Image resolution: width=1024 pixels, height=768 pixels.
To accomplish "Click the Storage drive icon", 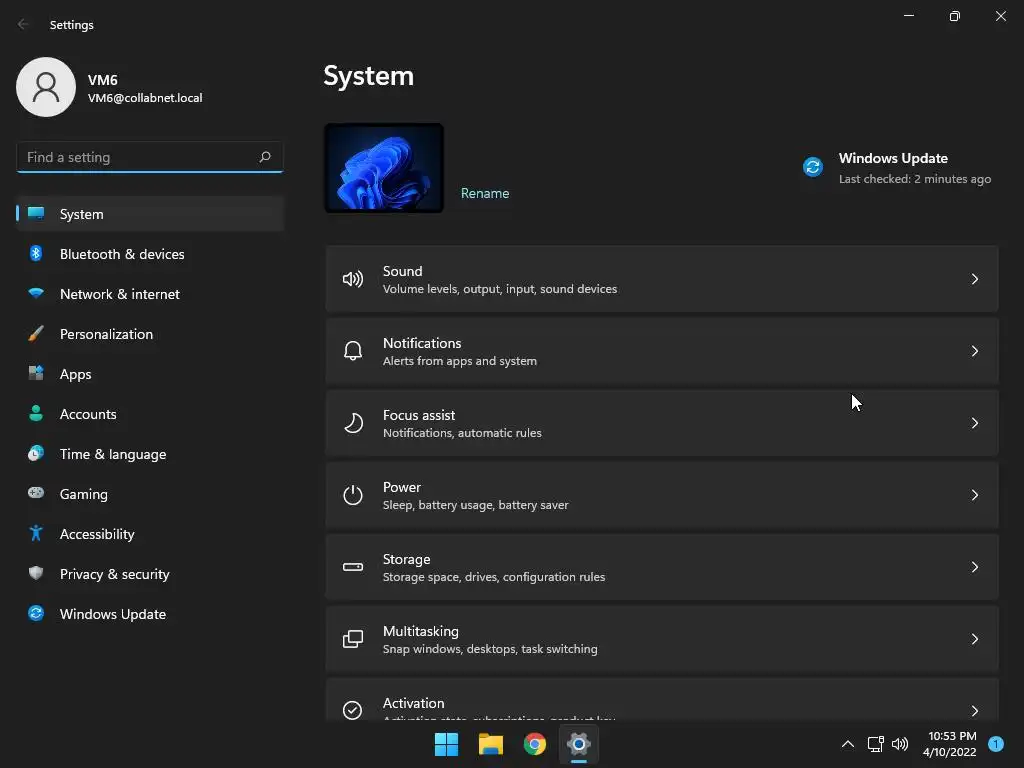I will (x=353, y=567).
